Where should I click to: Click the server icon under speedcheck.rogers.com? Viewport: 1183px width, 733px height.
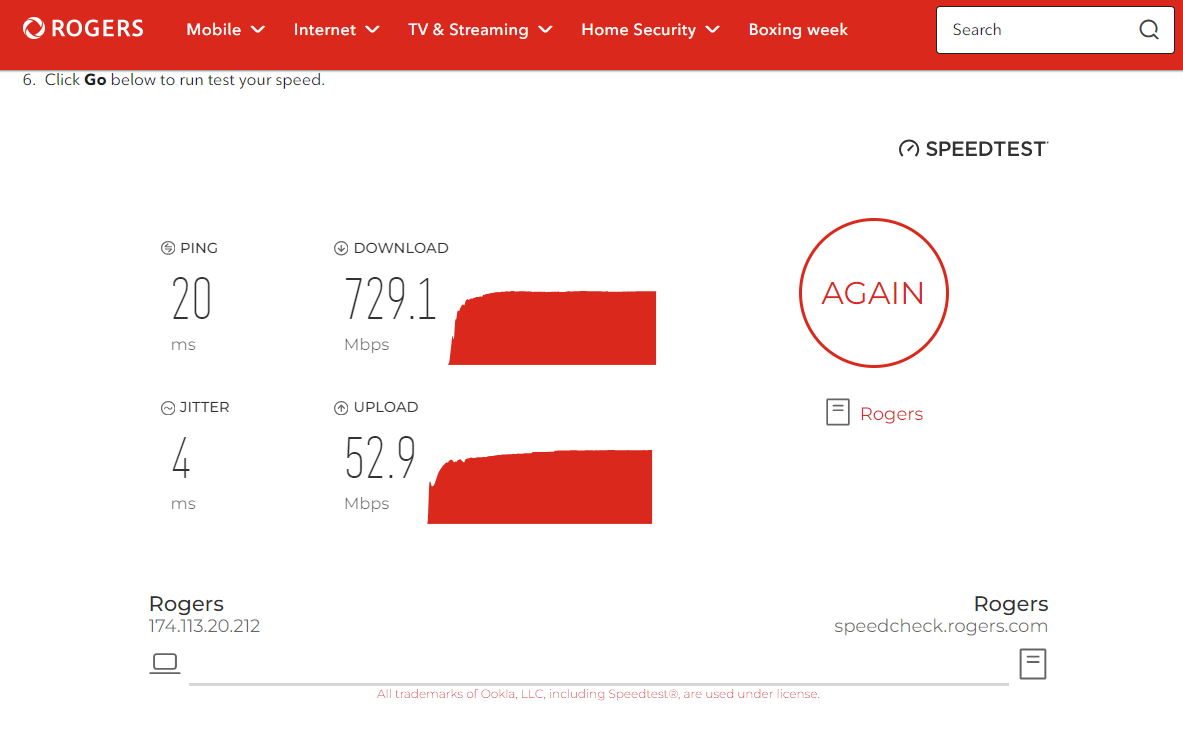point(1032,664)
